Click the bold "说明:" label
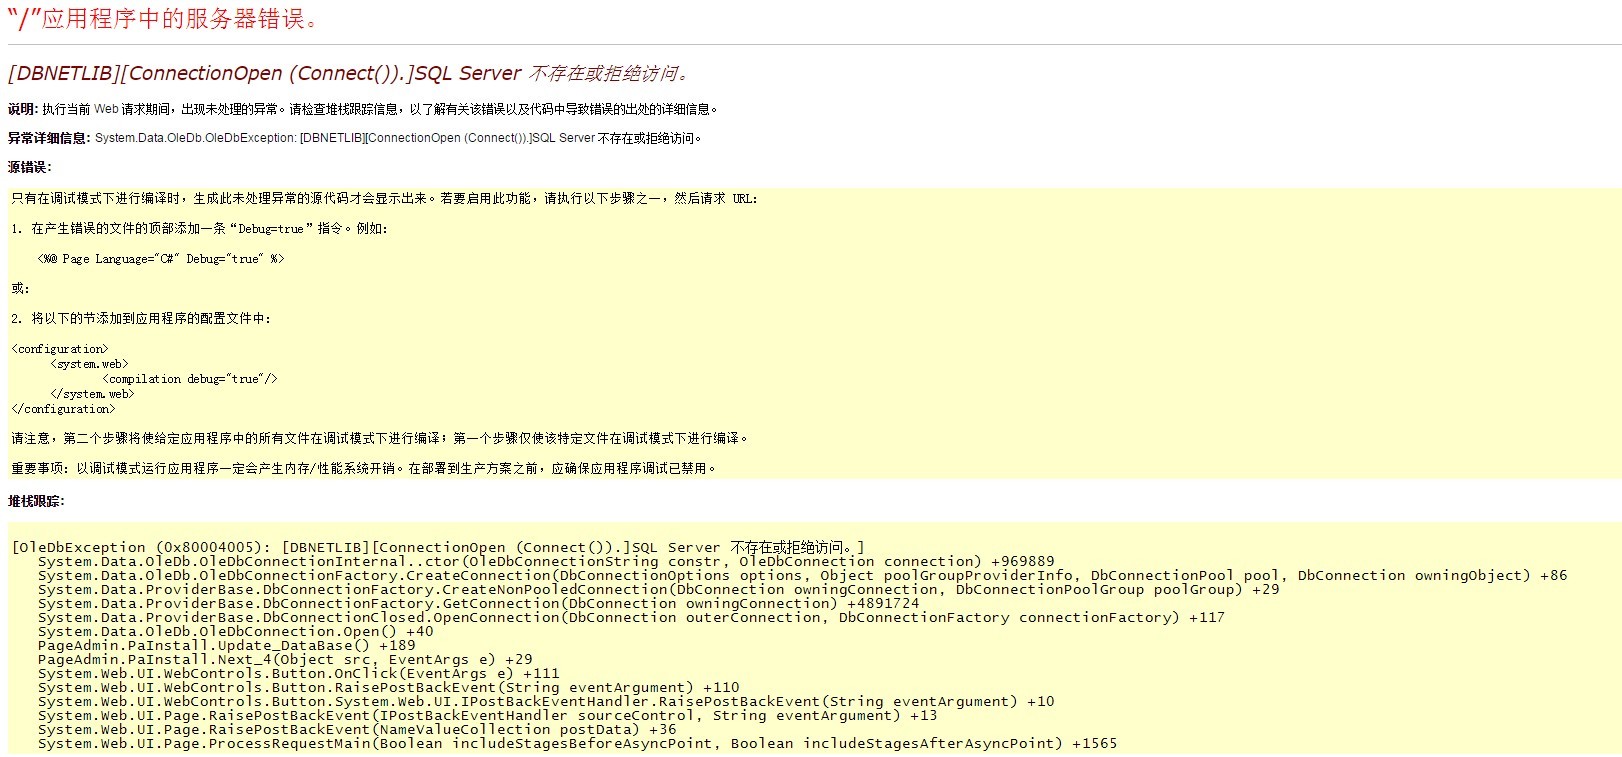Screen dimensions: 1622x757 pos(23,109)
